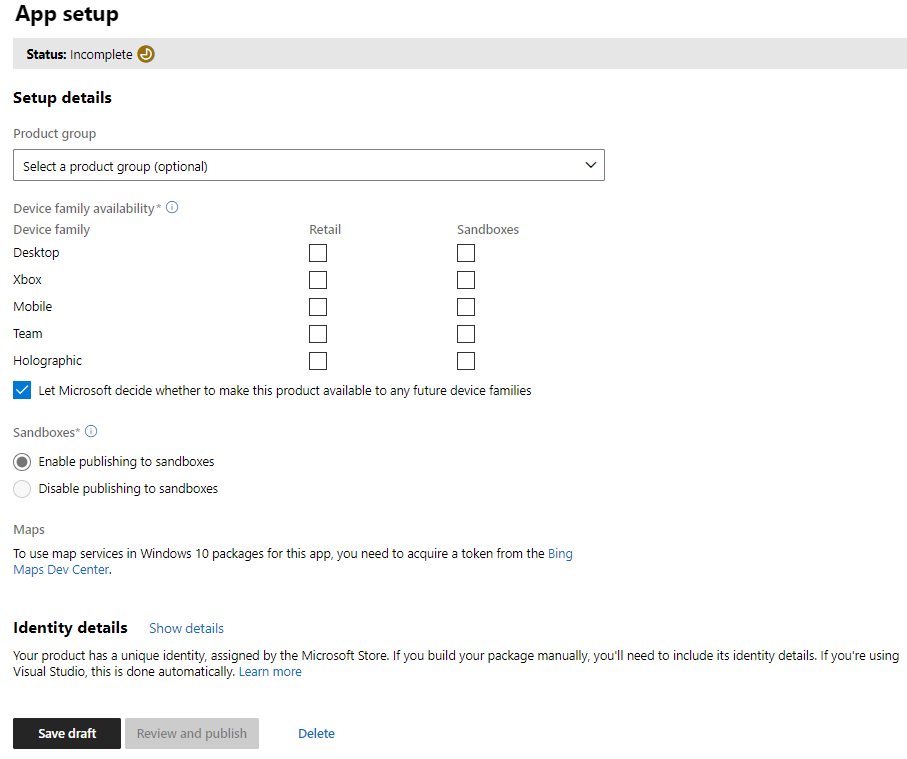Check Desktop Retail checkbox
This screenshot has height=759, width=907.
pos(318,253)
